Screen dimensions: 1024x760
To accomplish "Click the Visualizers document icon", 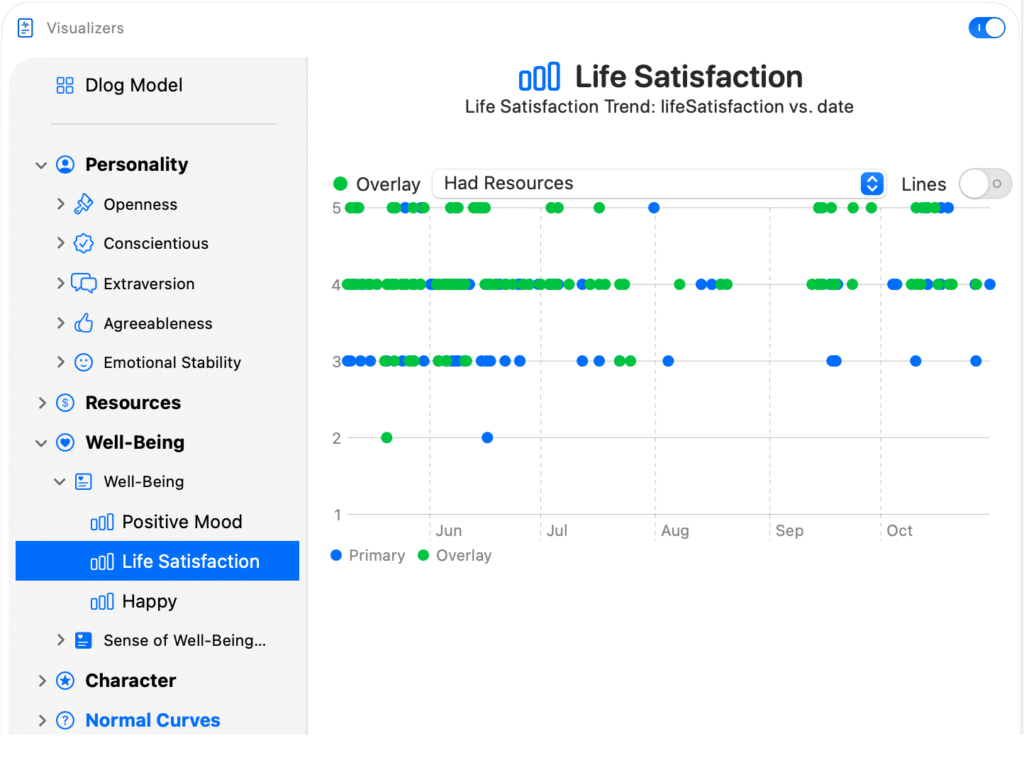I will coord(26,28).
